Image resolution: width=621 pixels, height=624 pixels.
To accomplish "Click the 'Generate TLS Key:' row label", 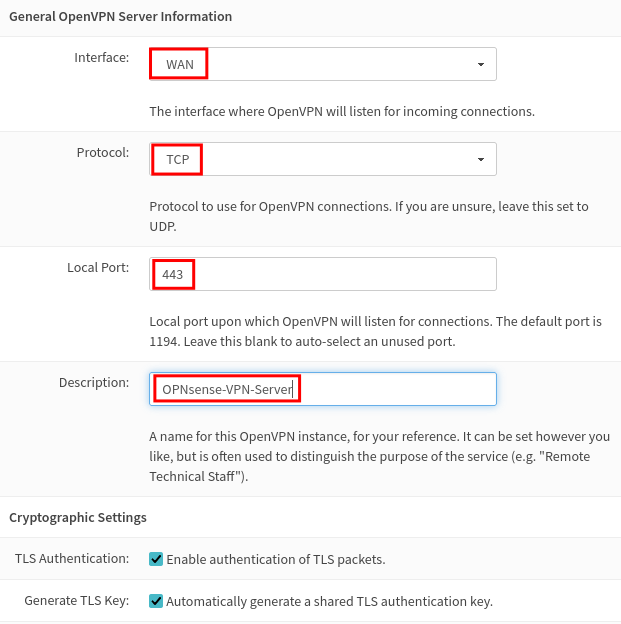I will [x=77, y=601].
